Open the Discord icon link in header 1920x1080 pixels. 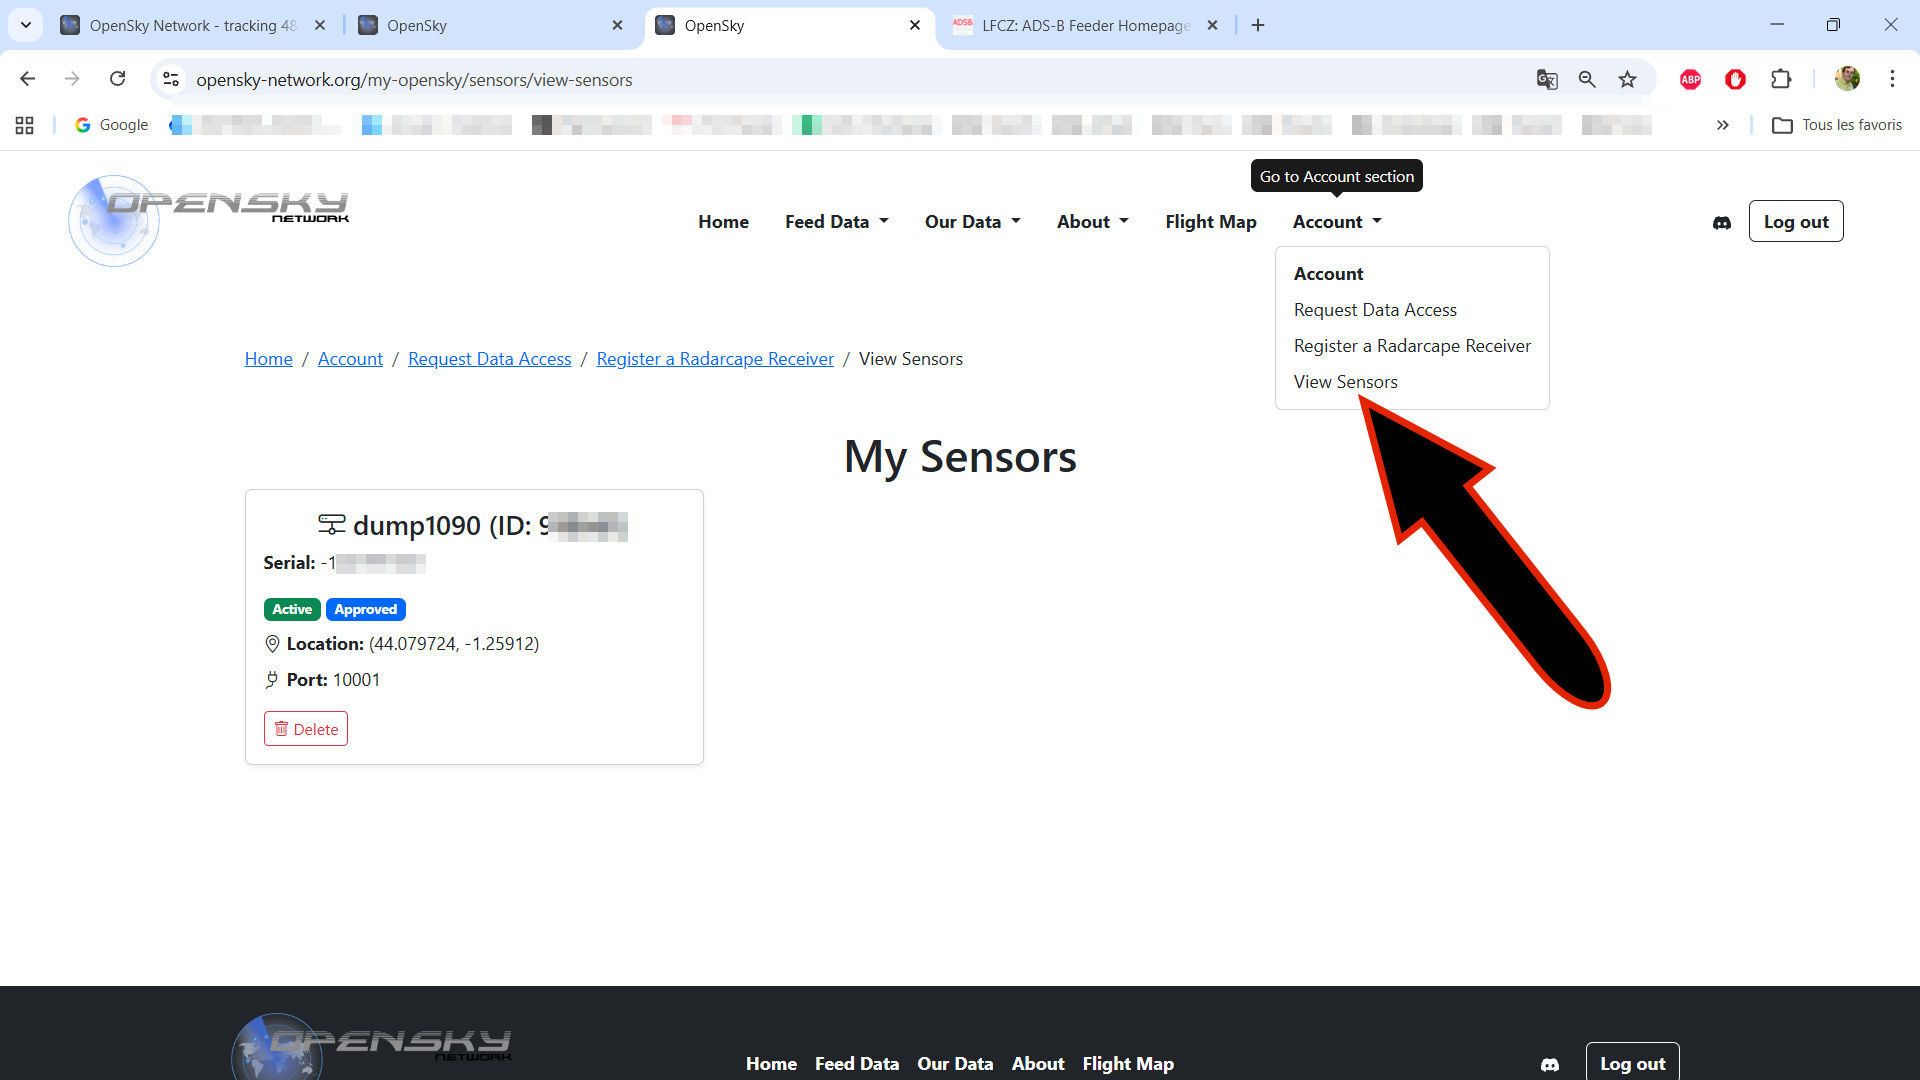pos(1721,222)
